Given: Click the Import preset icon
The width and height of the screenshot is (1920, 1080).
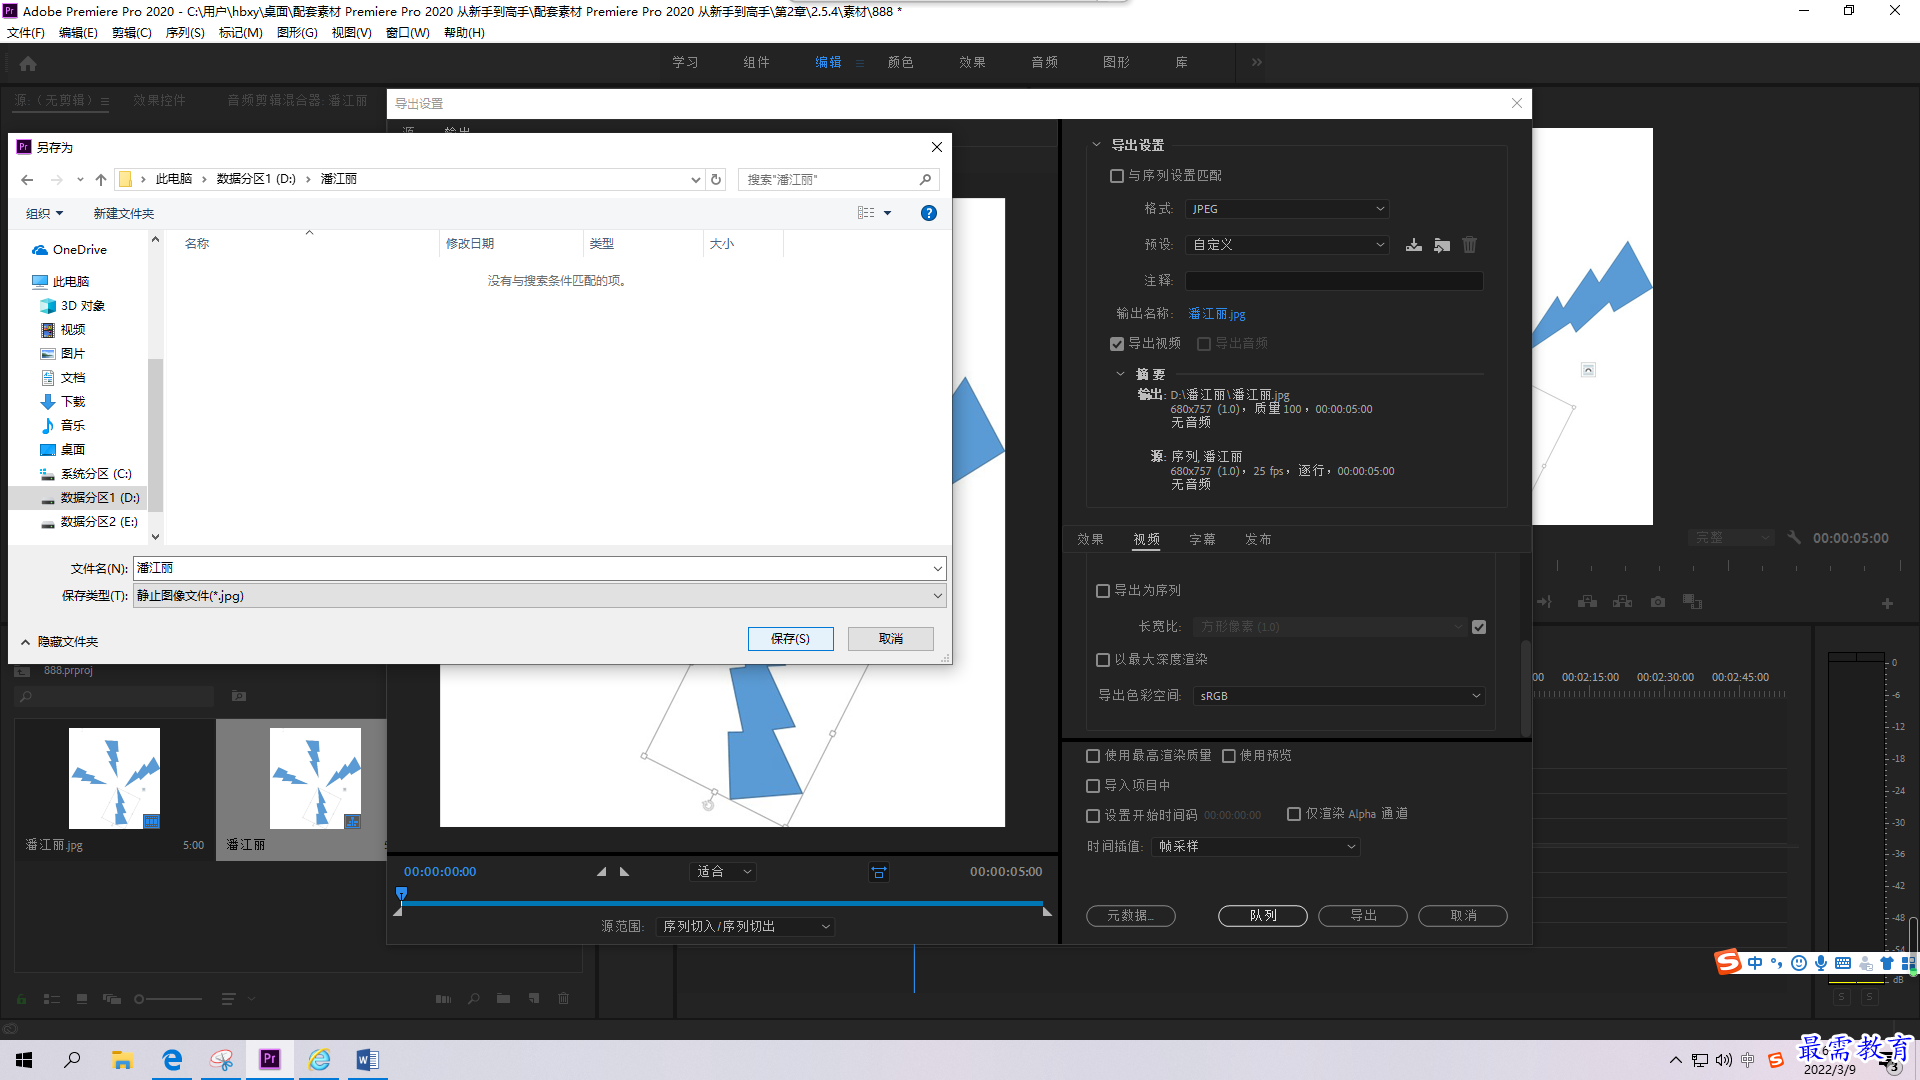Looking at the screenshot, I should (1442, 245).
